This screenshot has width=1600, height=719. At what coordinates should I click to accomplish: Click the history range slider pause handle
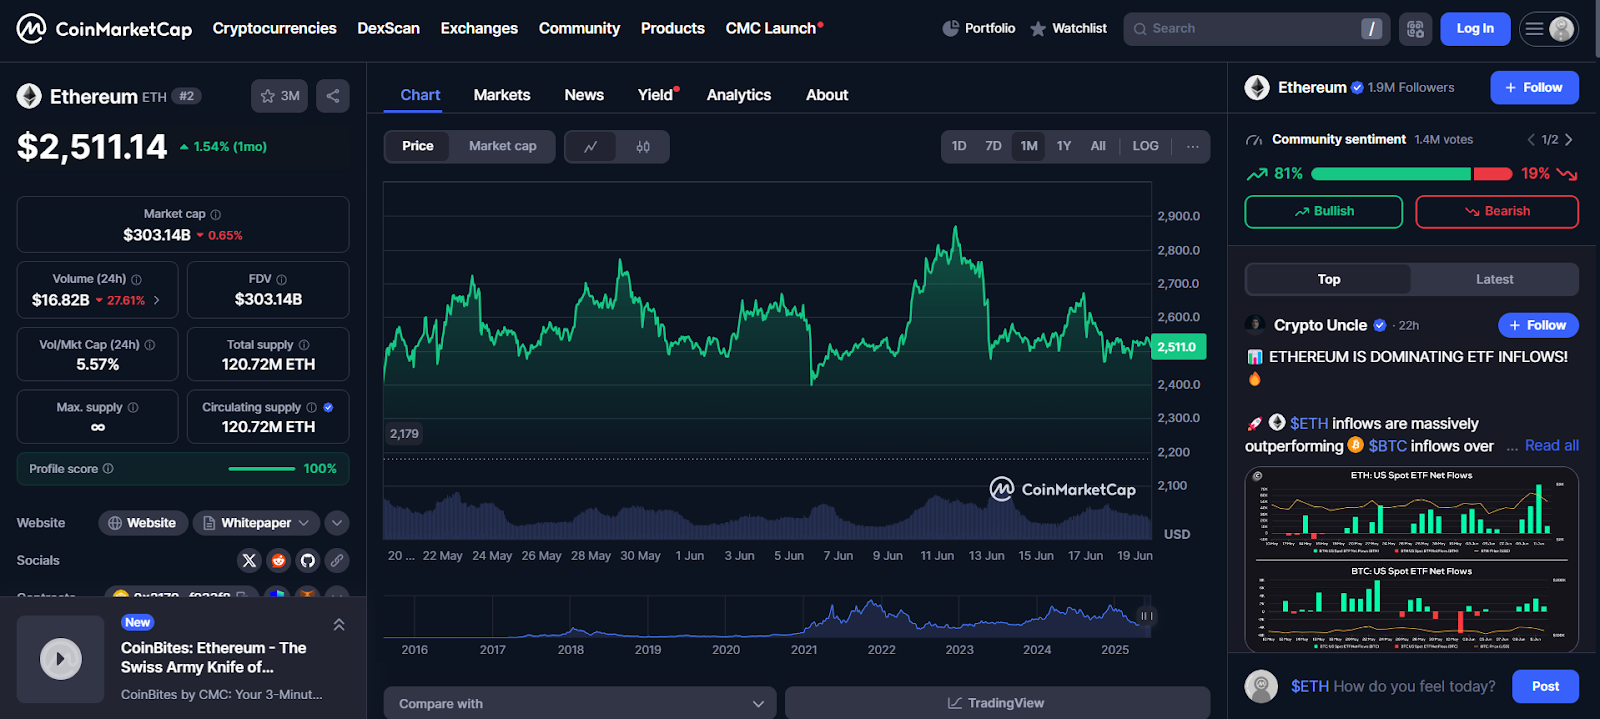[1146, 616]
